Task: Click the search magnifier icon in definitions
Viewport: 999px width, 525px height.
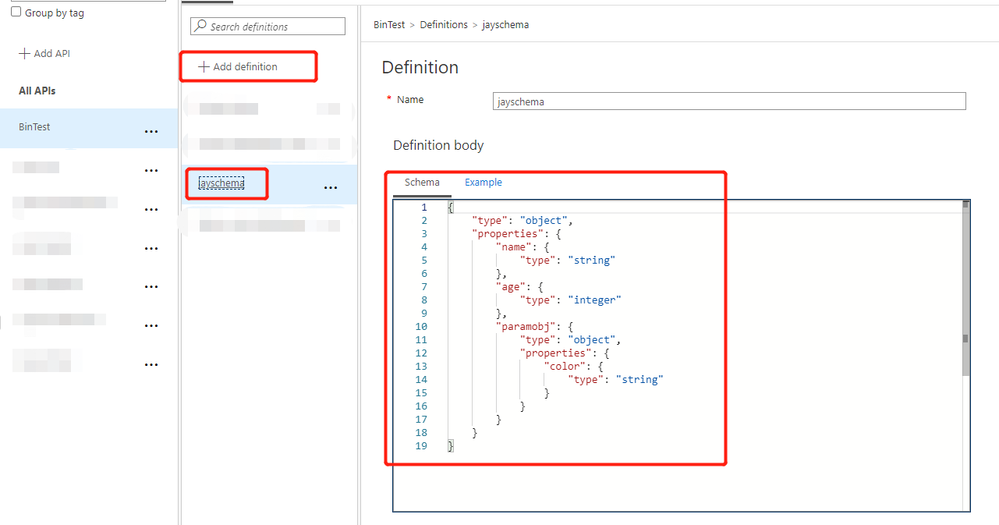Action: click(x=201, y=25)
